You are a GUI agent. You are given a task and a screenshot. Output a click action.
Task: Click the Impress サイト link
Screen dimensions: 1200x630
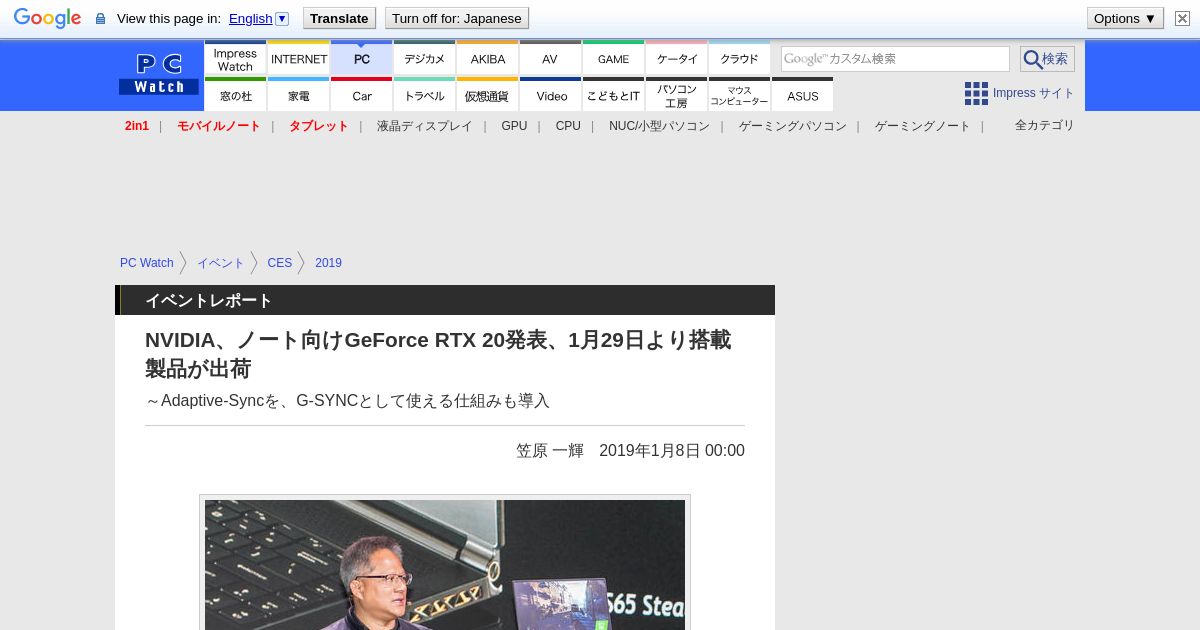tap(1033, 93)
